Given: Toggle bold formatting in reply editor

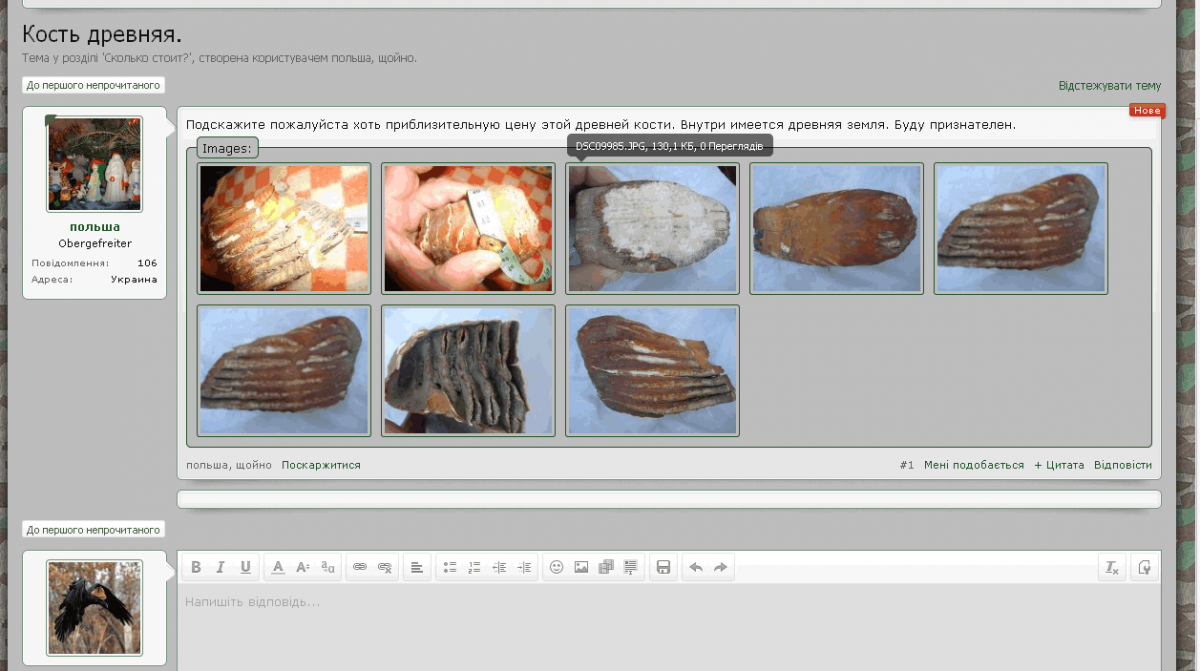Looking at the screenshot, I should (196, 567).
